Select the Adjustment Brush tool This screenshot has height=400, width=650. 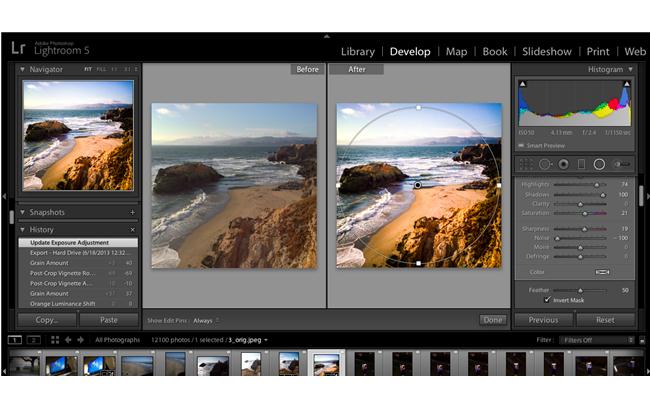622,165
